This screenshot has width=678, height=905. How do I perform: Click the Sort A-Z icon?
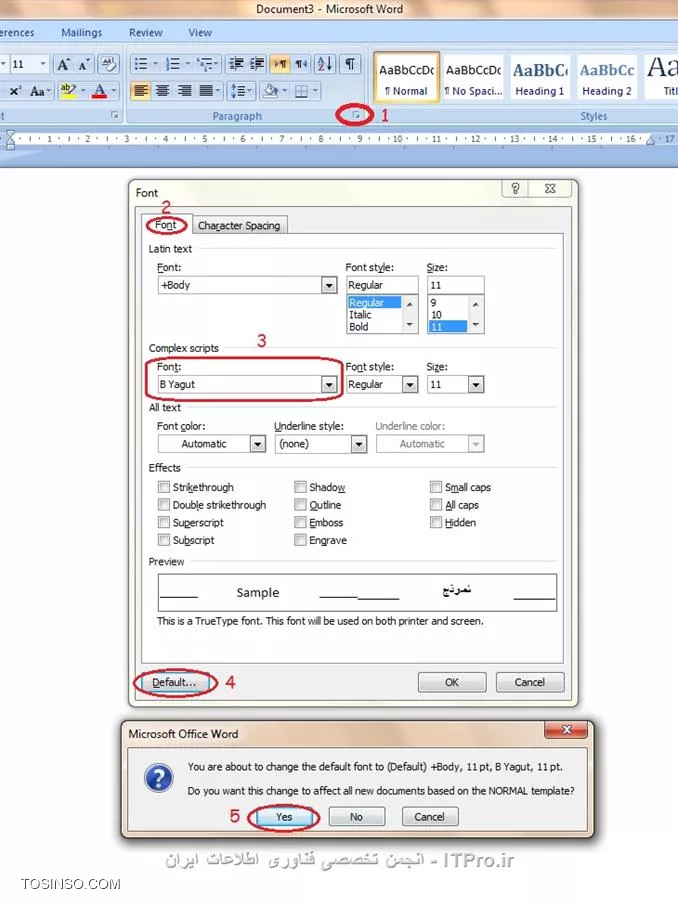tap(324, 64)
